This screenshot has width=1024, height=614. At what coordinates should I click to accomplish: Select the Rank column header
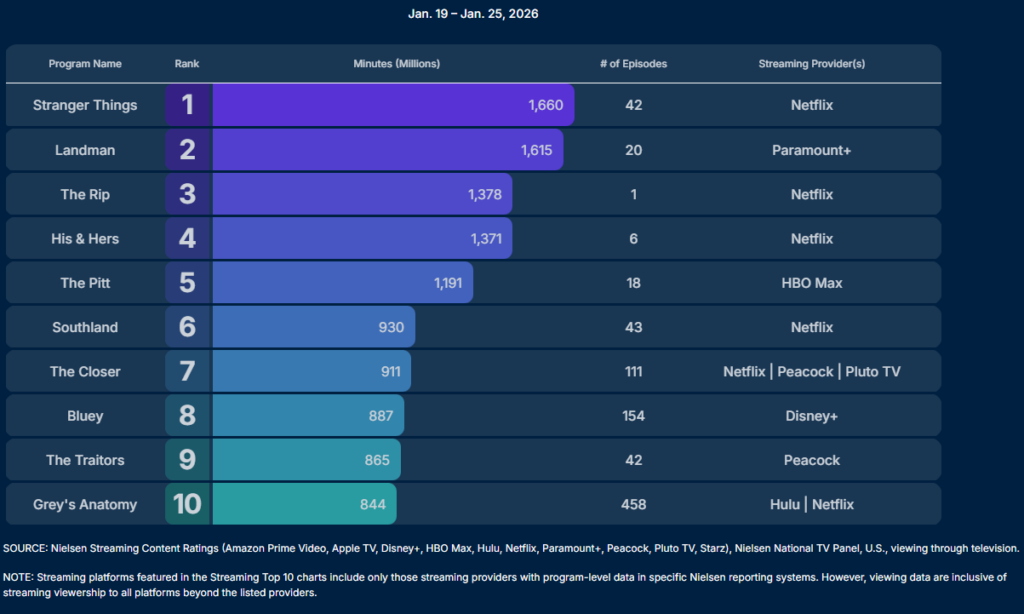(187, 64)
